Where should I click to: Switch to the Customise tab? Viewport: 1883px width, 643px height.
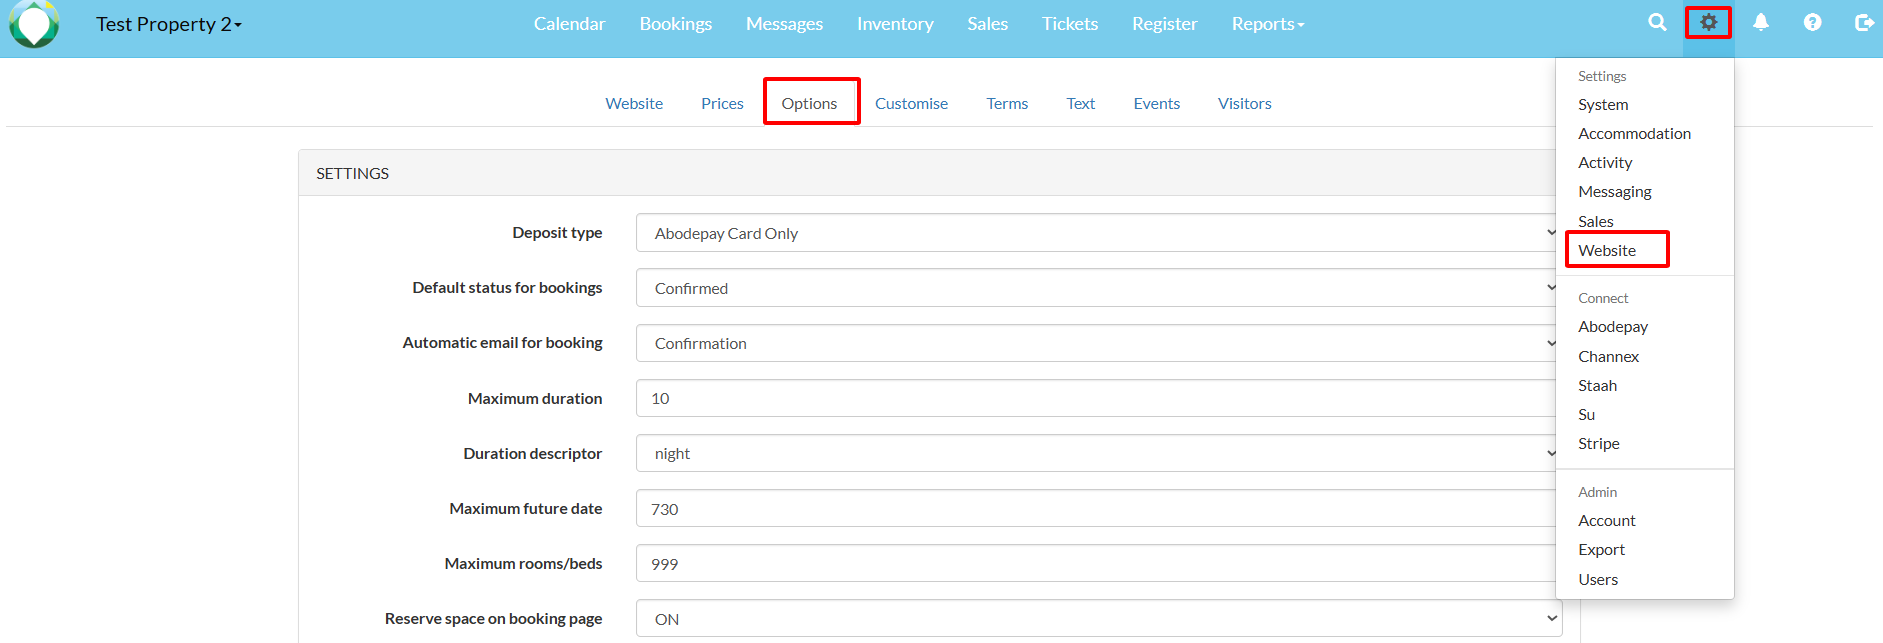[x=911, y=104]
